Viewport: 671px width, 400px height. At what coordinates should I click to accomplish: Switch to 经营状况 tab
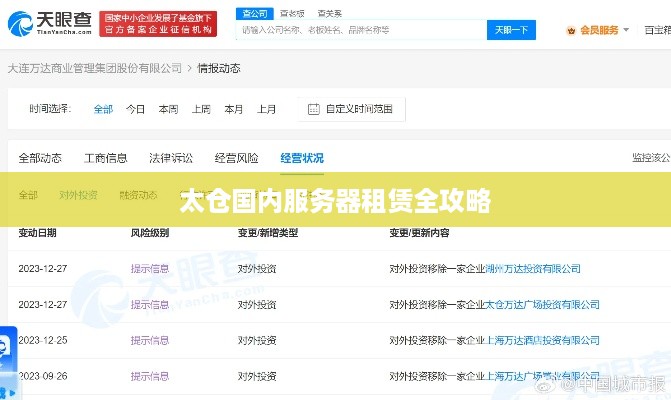[x=302, y=158]
